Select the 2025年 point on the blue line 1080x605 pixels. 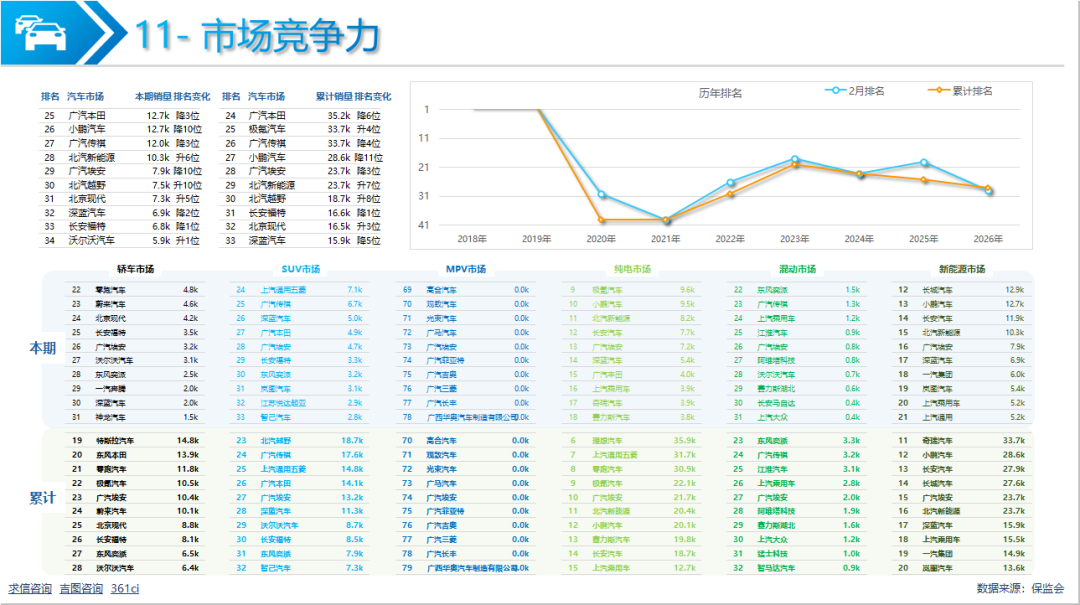(923, 162)
